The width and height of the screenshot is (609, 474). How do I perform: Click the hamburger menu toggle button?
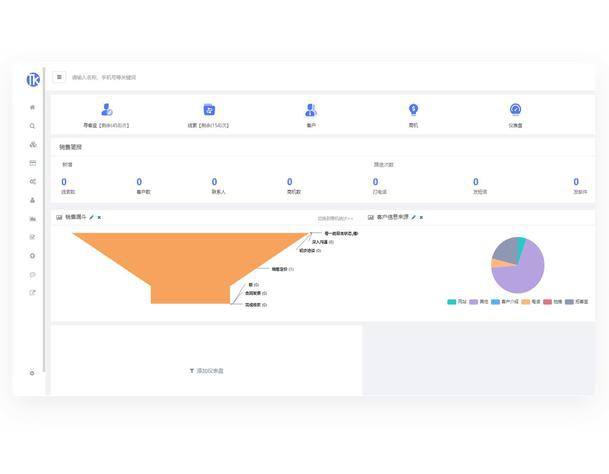tap(59, 77)
